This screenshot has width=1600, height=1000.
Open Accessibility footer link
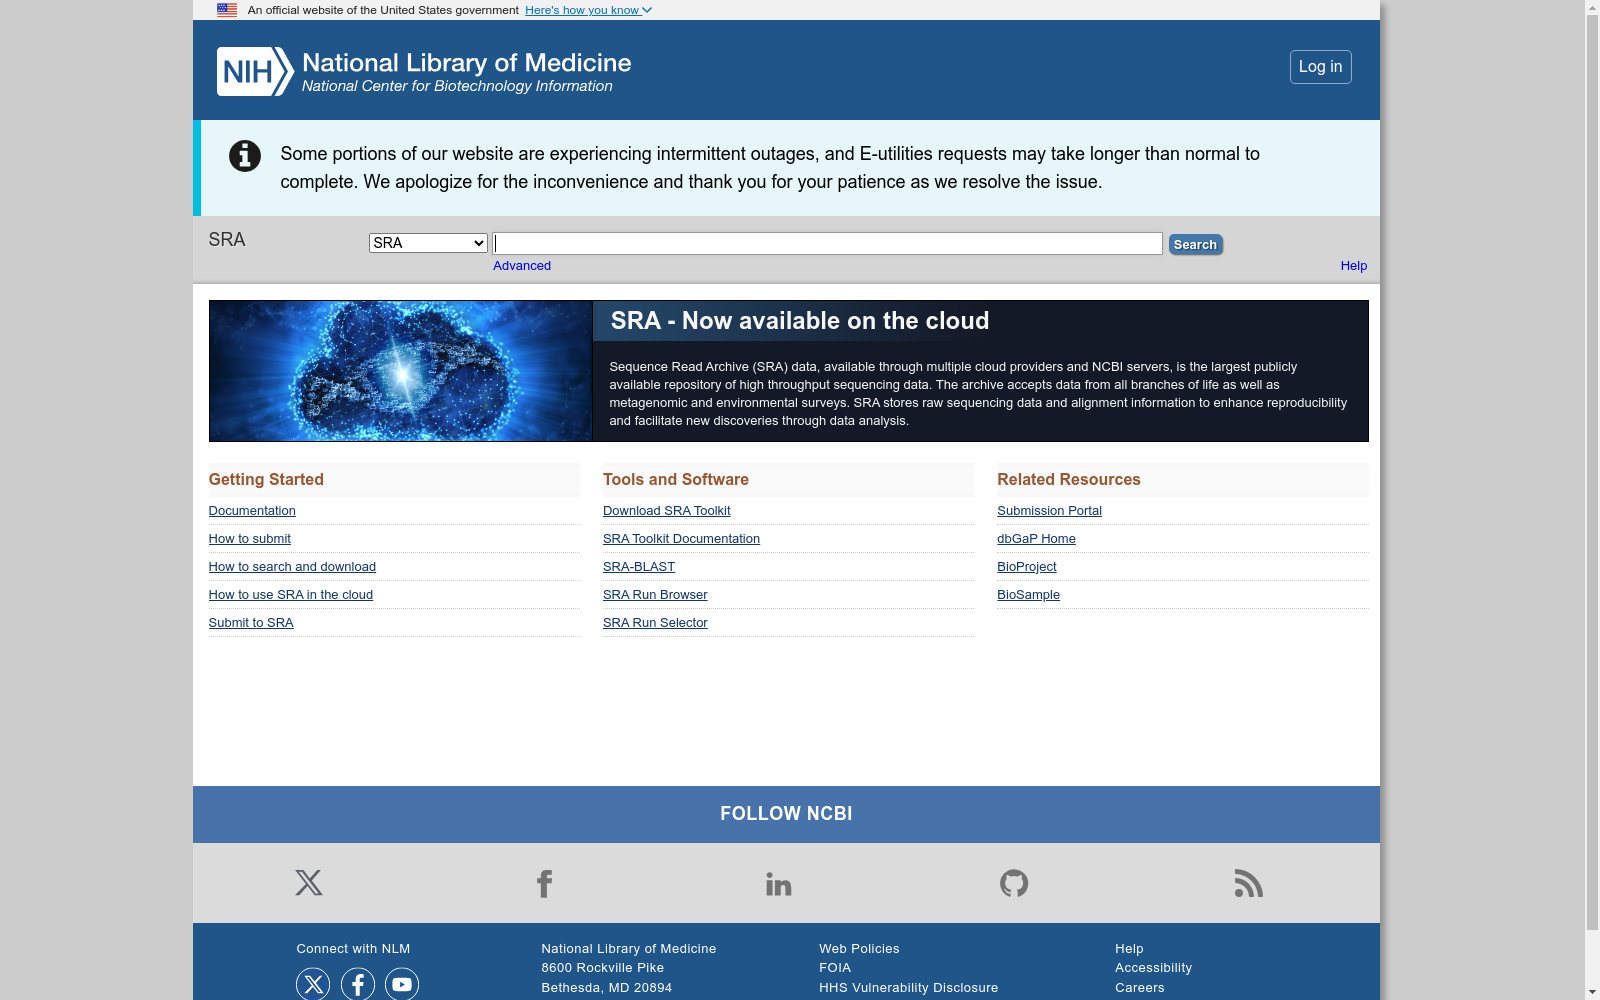(1153, 968)
